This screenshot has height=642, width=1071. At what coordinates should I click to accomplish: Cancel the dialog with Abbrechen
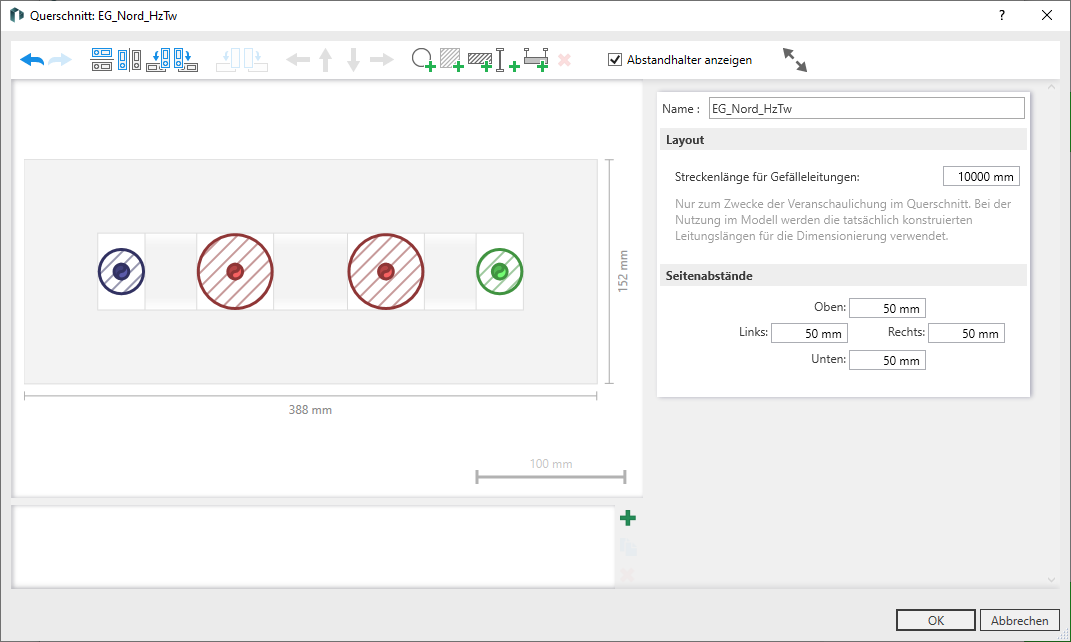[1020, 620]
